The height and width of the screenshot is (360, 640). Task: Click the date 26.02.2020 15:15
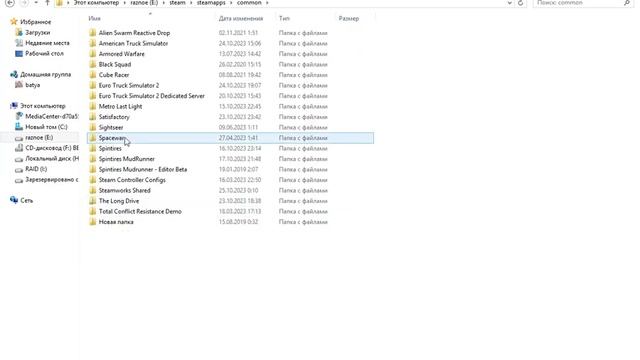(x=240, y=64)
